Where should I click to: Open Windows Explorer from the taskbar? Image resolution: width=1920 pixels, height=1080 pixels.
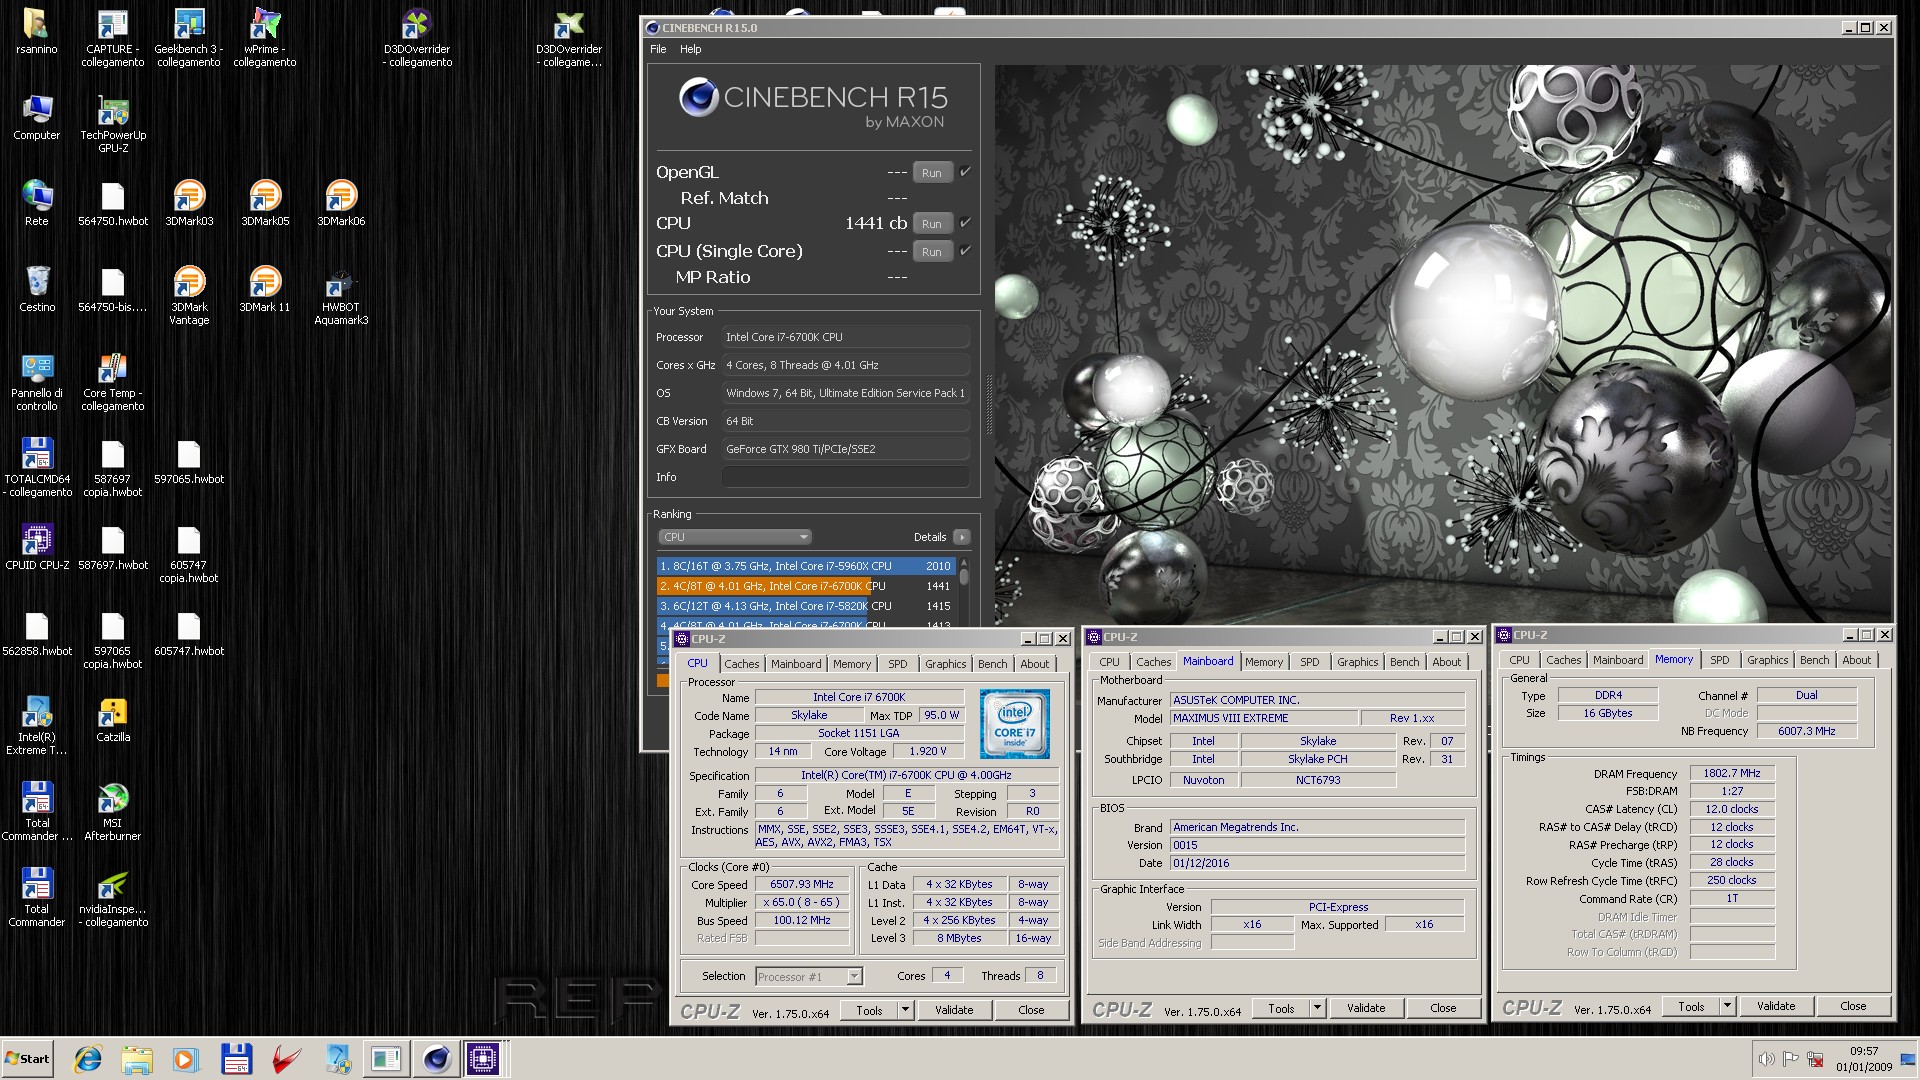[137, 1059]
